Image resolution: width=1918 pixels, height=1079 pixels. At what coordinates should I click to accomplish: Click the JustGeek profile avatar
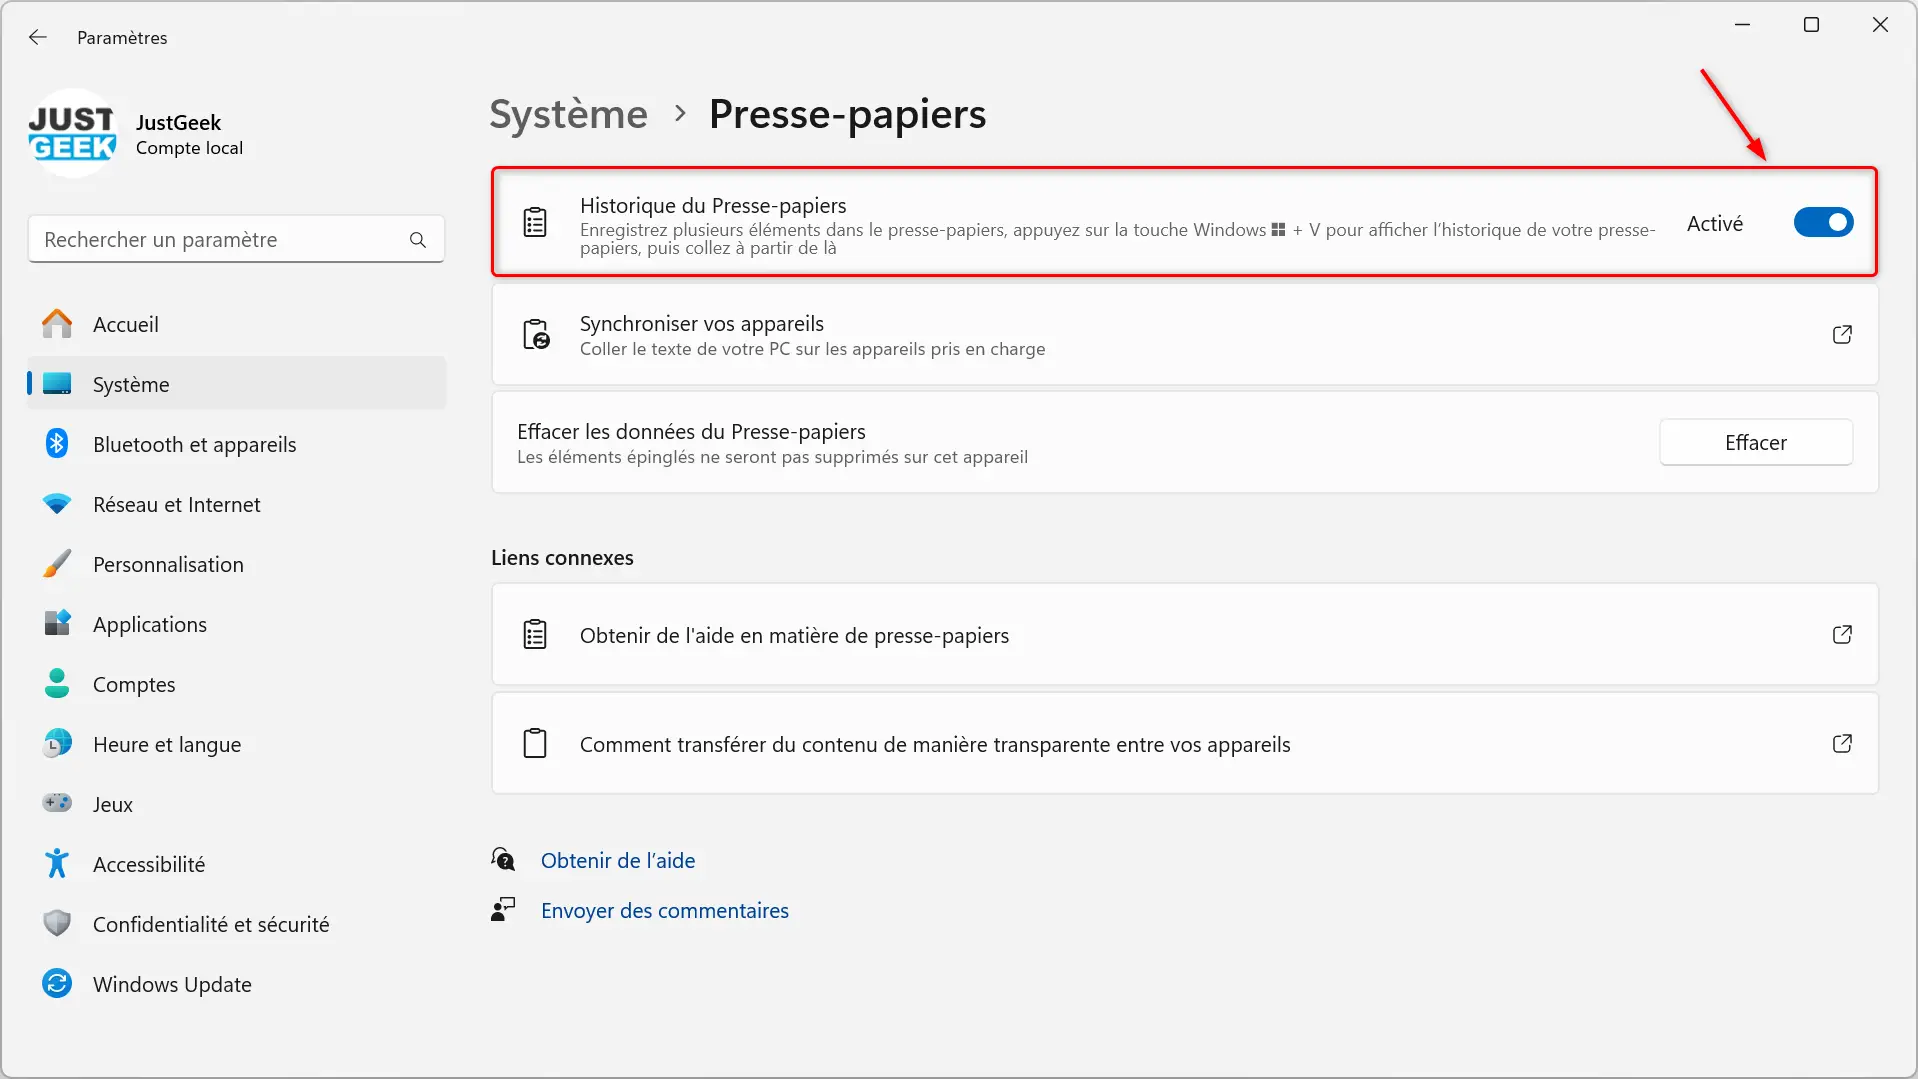click(73, 134)
